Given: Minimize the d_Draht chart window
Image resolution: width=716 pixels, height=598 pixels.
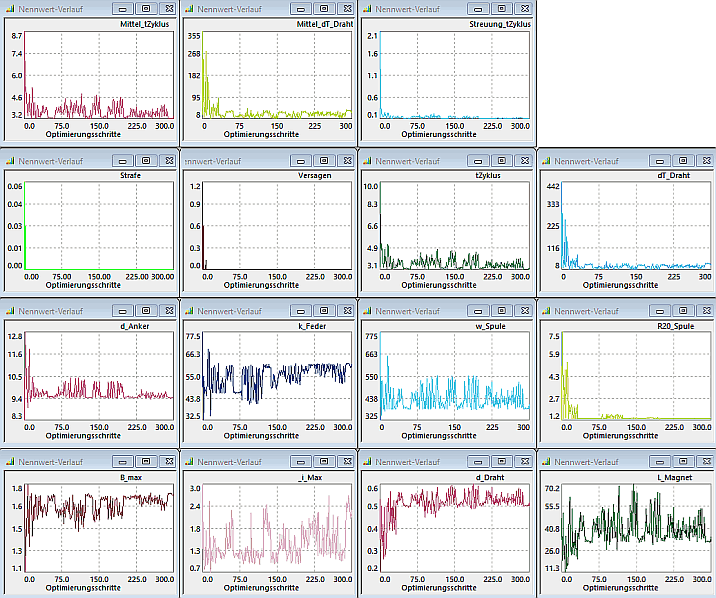Looking at the screenshot, I should coord(478,461).
